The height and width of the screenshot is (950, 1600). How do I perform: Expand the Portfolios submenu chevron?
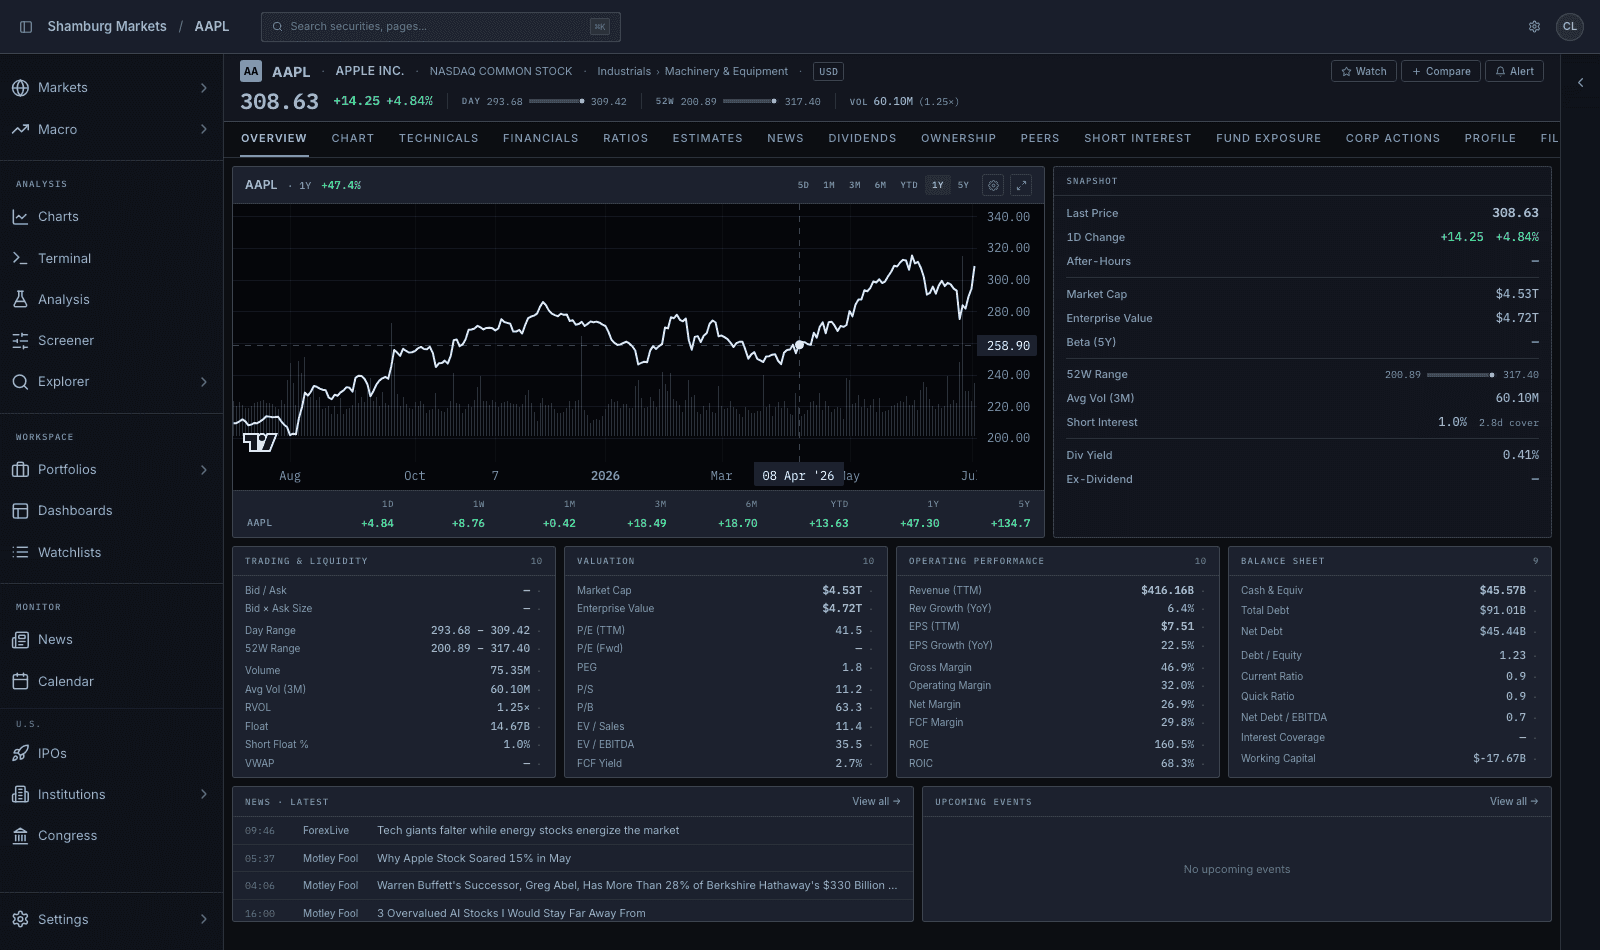tap(204, 470)
